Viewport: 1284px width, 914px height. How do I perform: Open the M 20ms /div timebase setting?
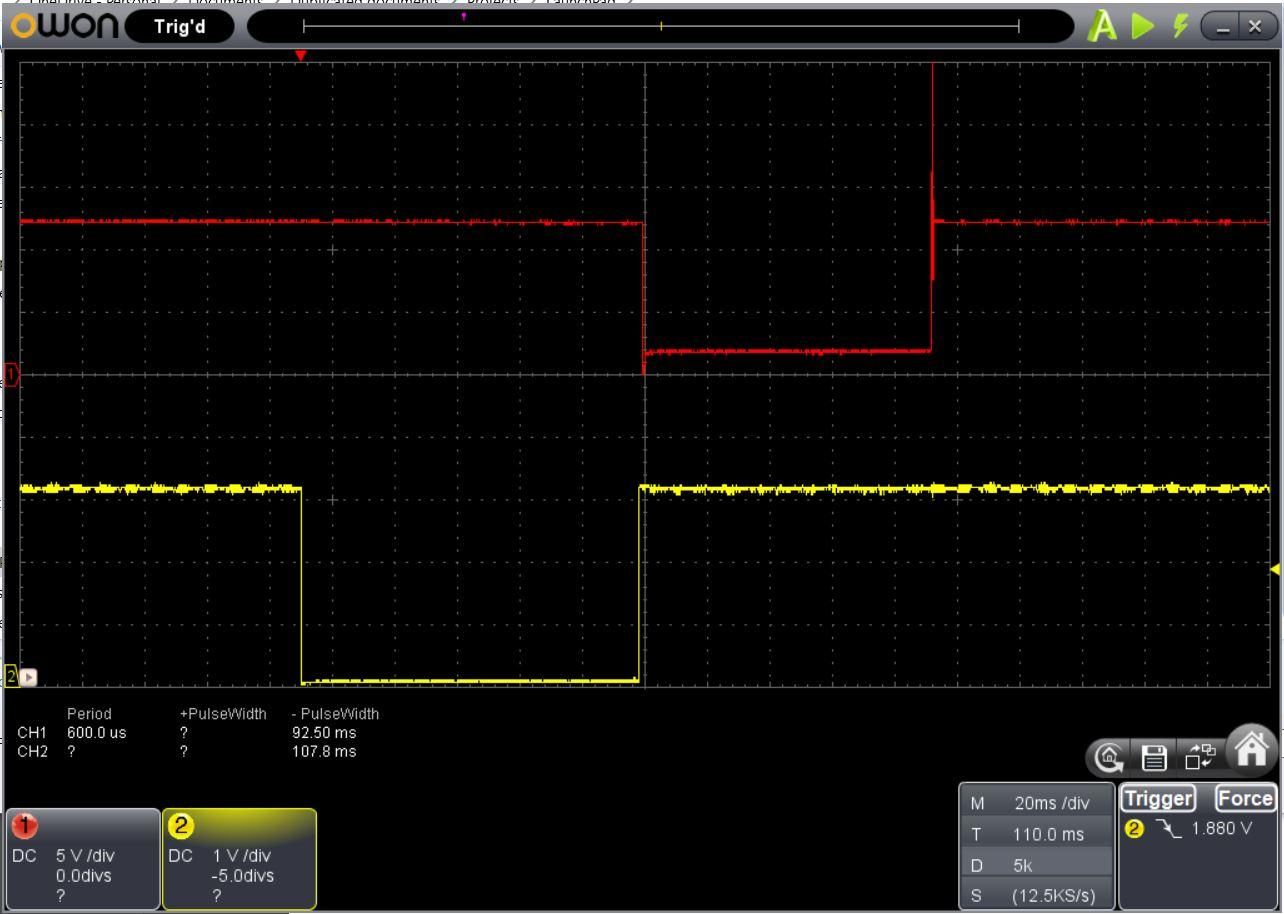coord(1037,802)
